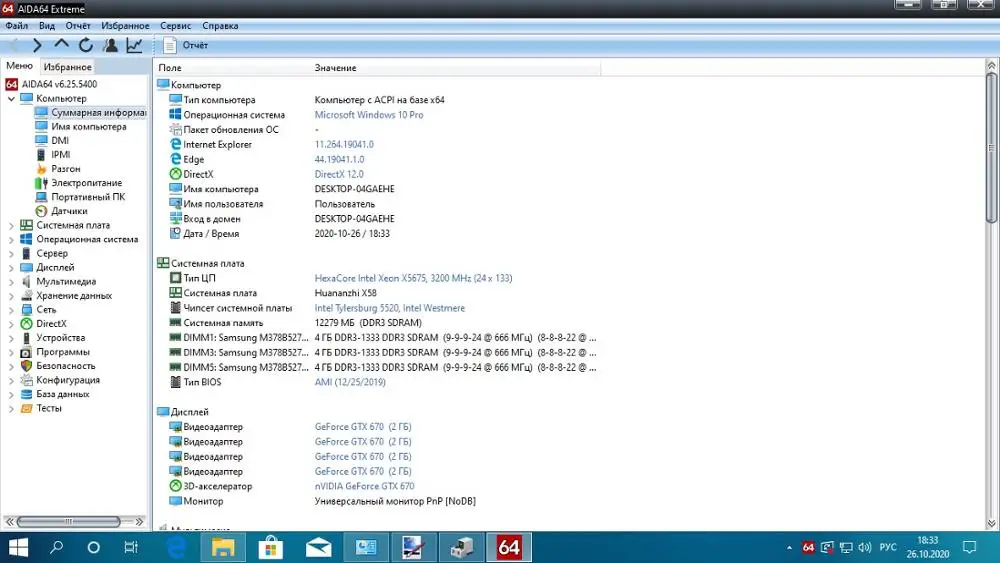1000x563 pixels.
Task: Select the DIMM1: Samsung memory row
Action: [383, 337]
